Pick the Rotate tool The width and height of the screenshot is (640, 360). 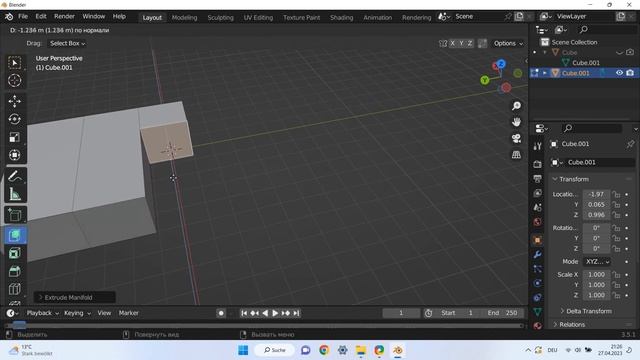click(x=15, y=119)
